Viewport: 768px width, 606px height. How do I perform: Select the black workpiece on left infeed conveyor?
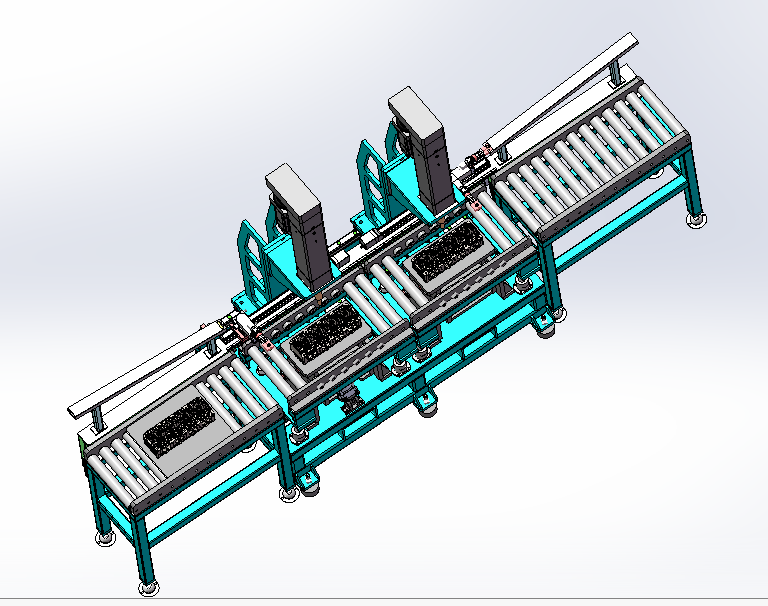pyautogui.click(x=178, y=429)
